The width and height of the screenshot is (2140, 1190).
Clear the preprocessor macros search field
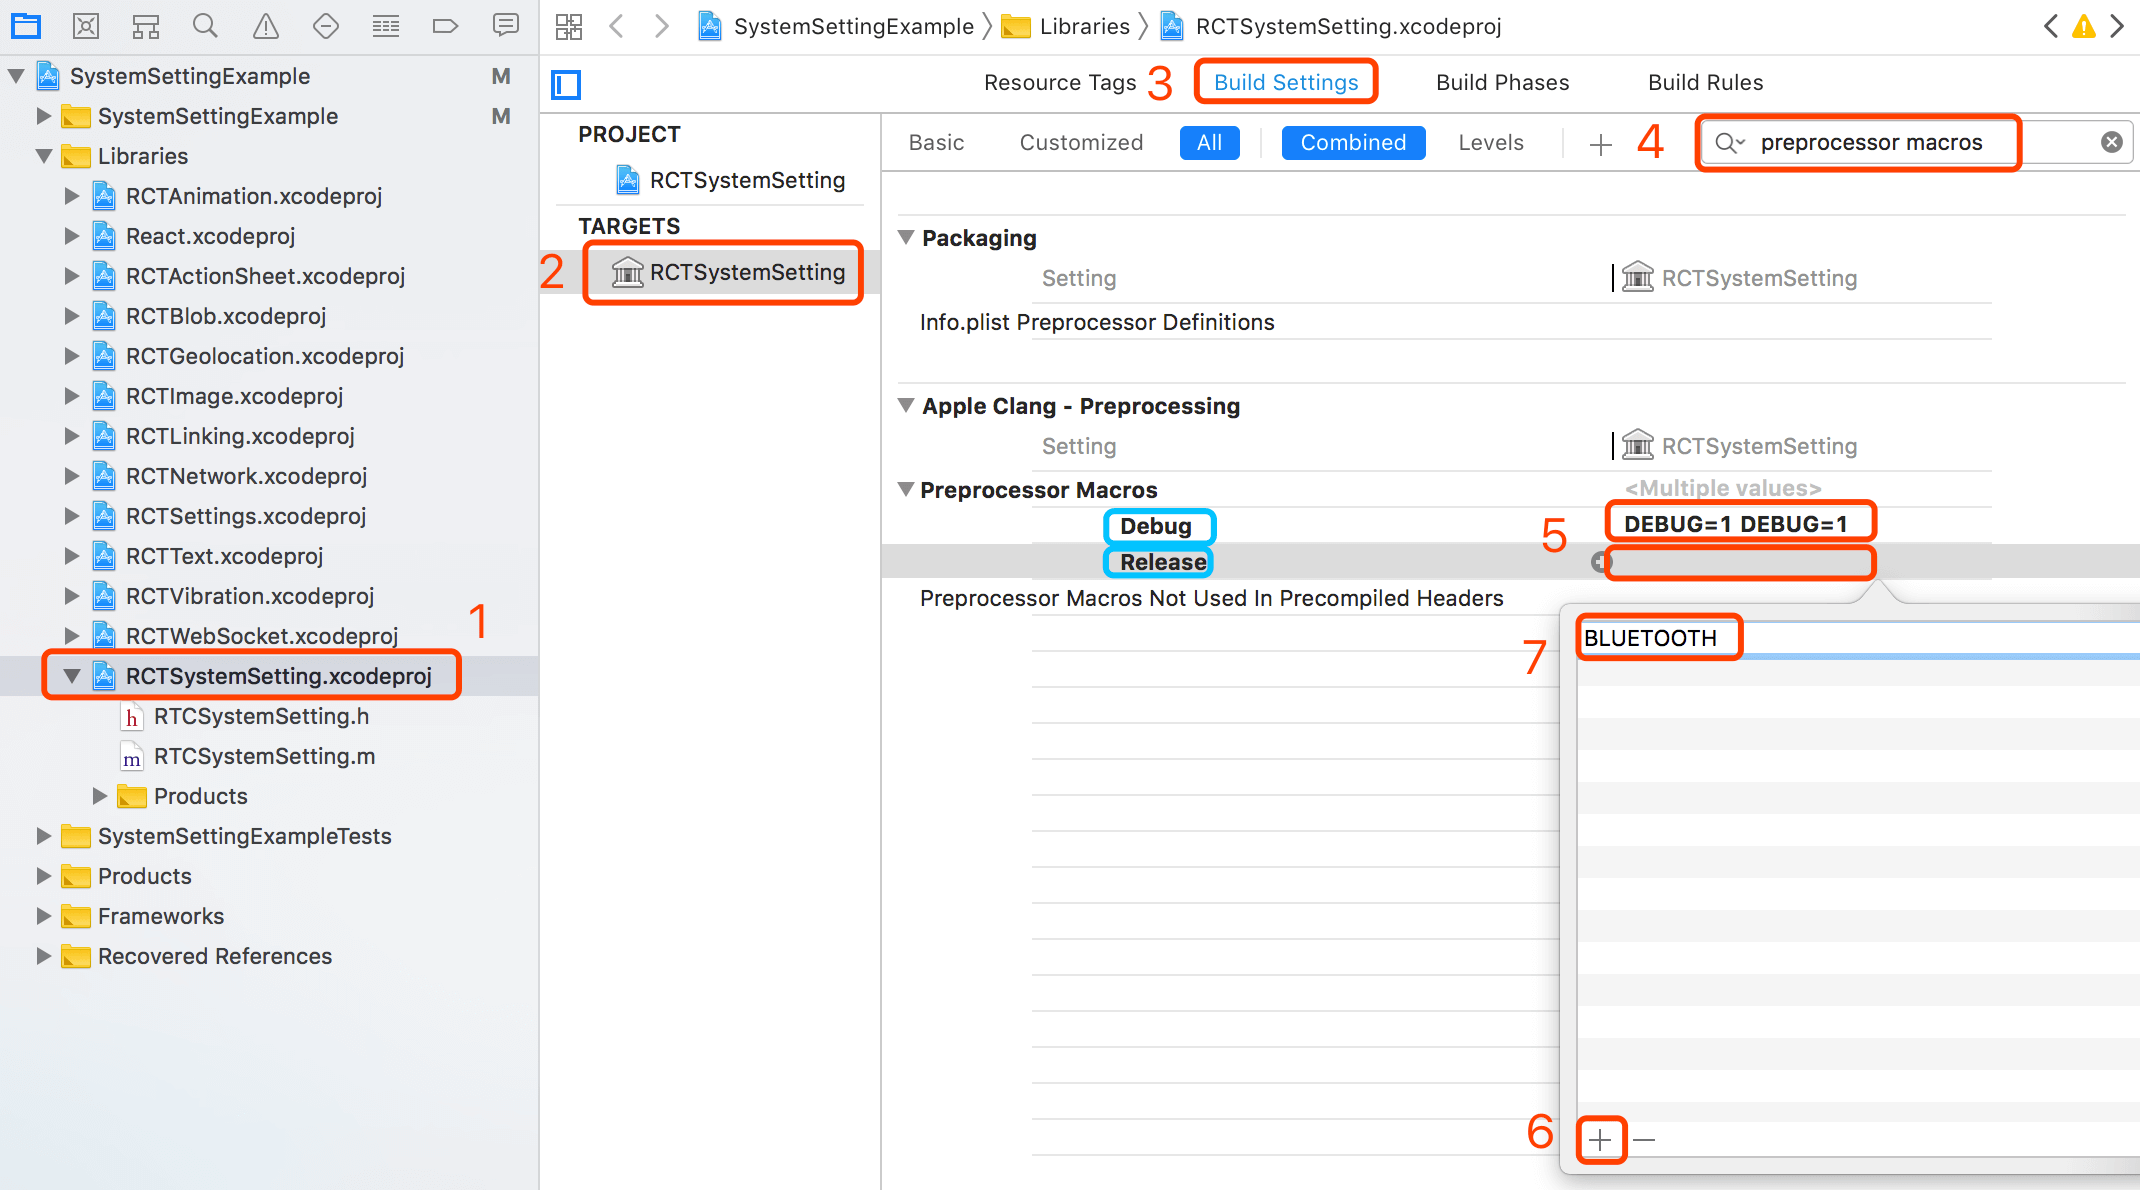2112,142
